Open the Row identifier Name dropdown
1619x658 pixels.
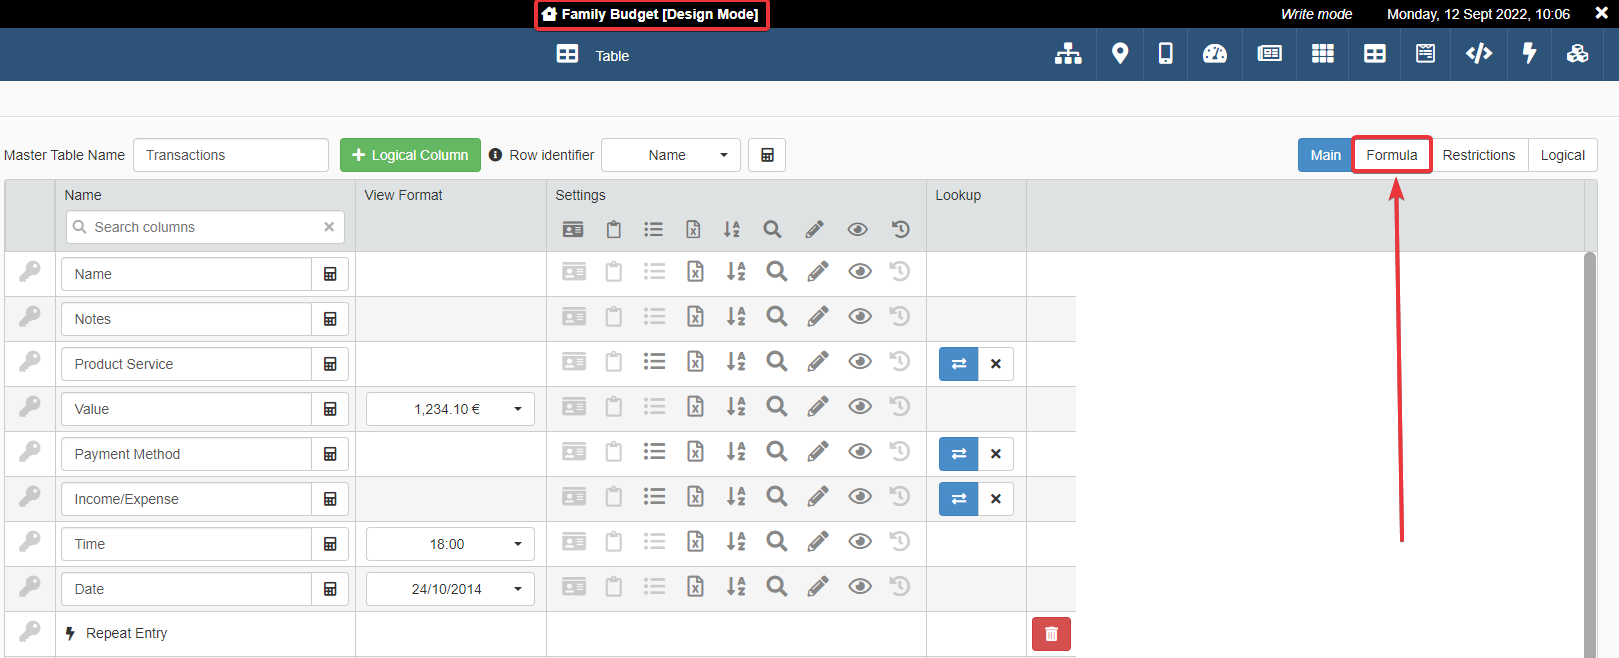click(x=671, y=155)
